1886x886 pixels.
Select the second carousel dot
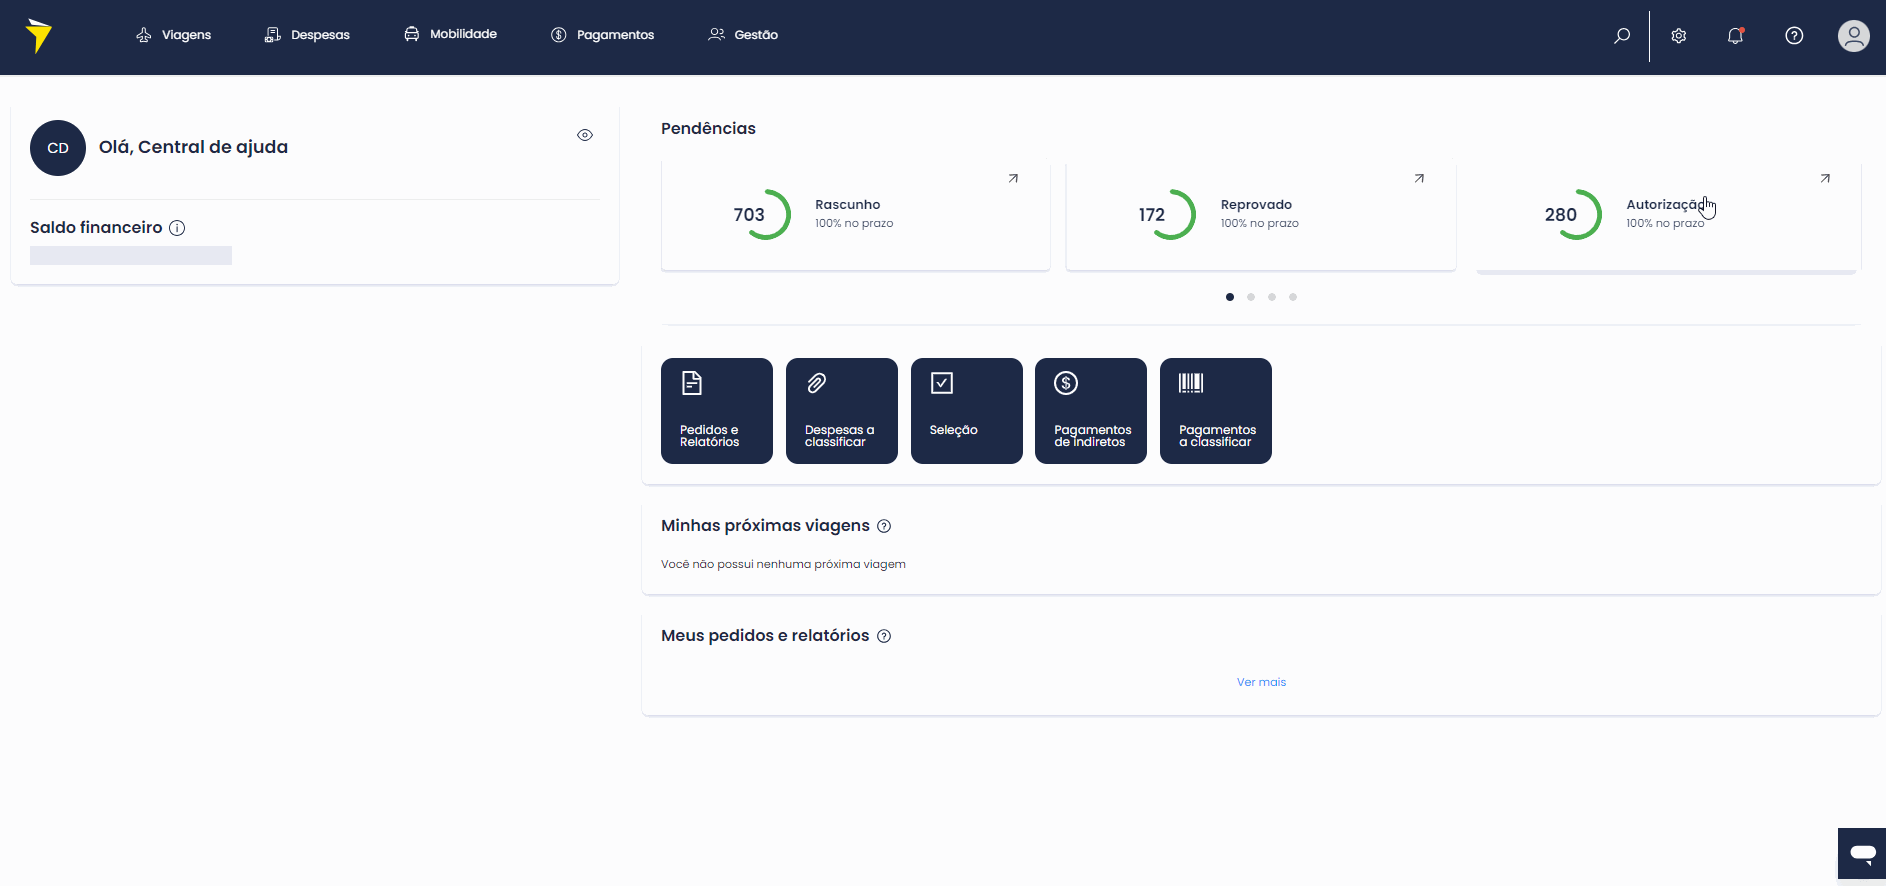click(1251, 297)
